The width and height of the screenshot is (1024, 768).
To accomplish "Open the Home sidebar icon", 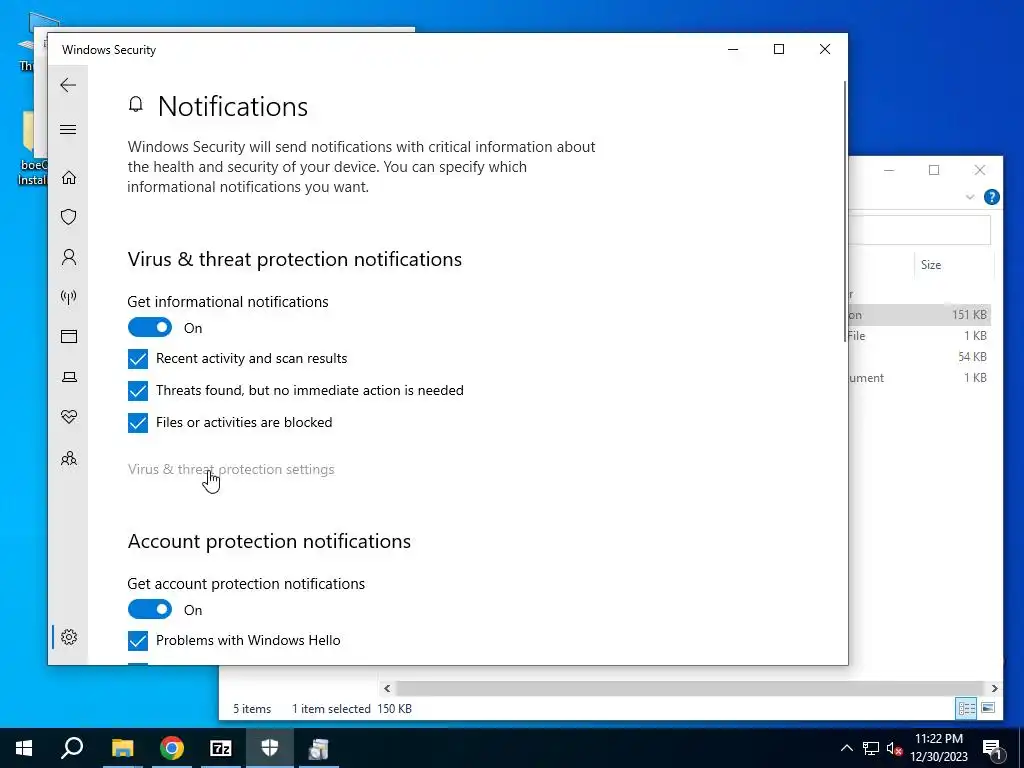I will [x=69, y=178].
